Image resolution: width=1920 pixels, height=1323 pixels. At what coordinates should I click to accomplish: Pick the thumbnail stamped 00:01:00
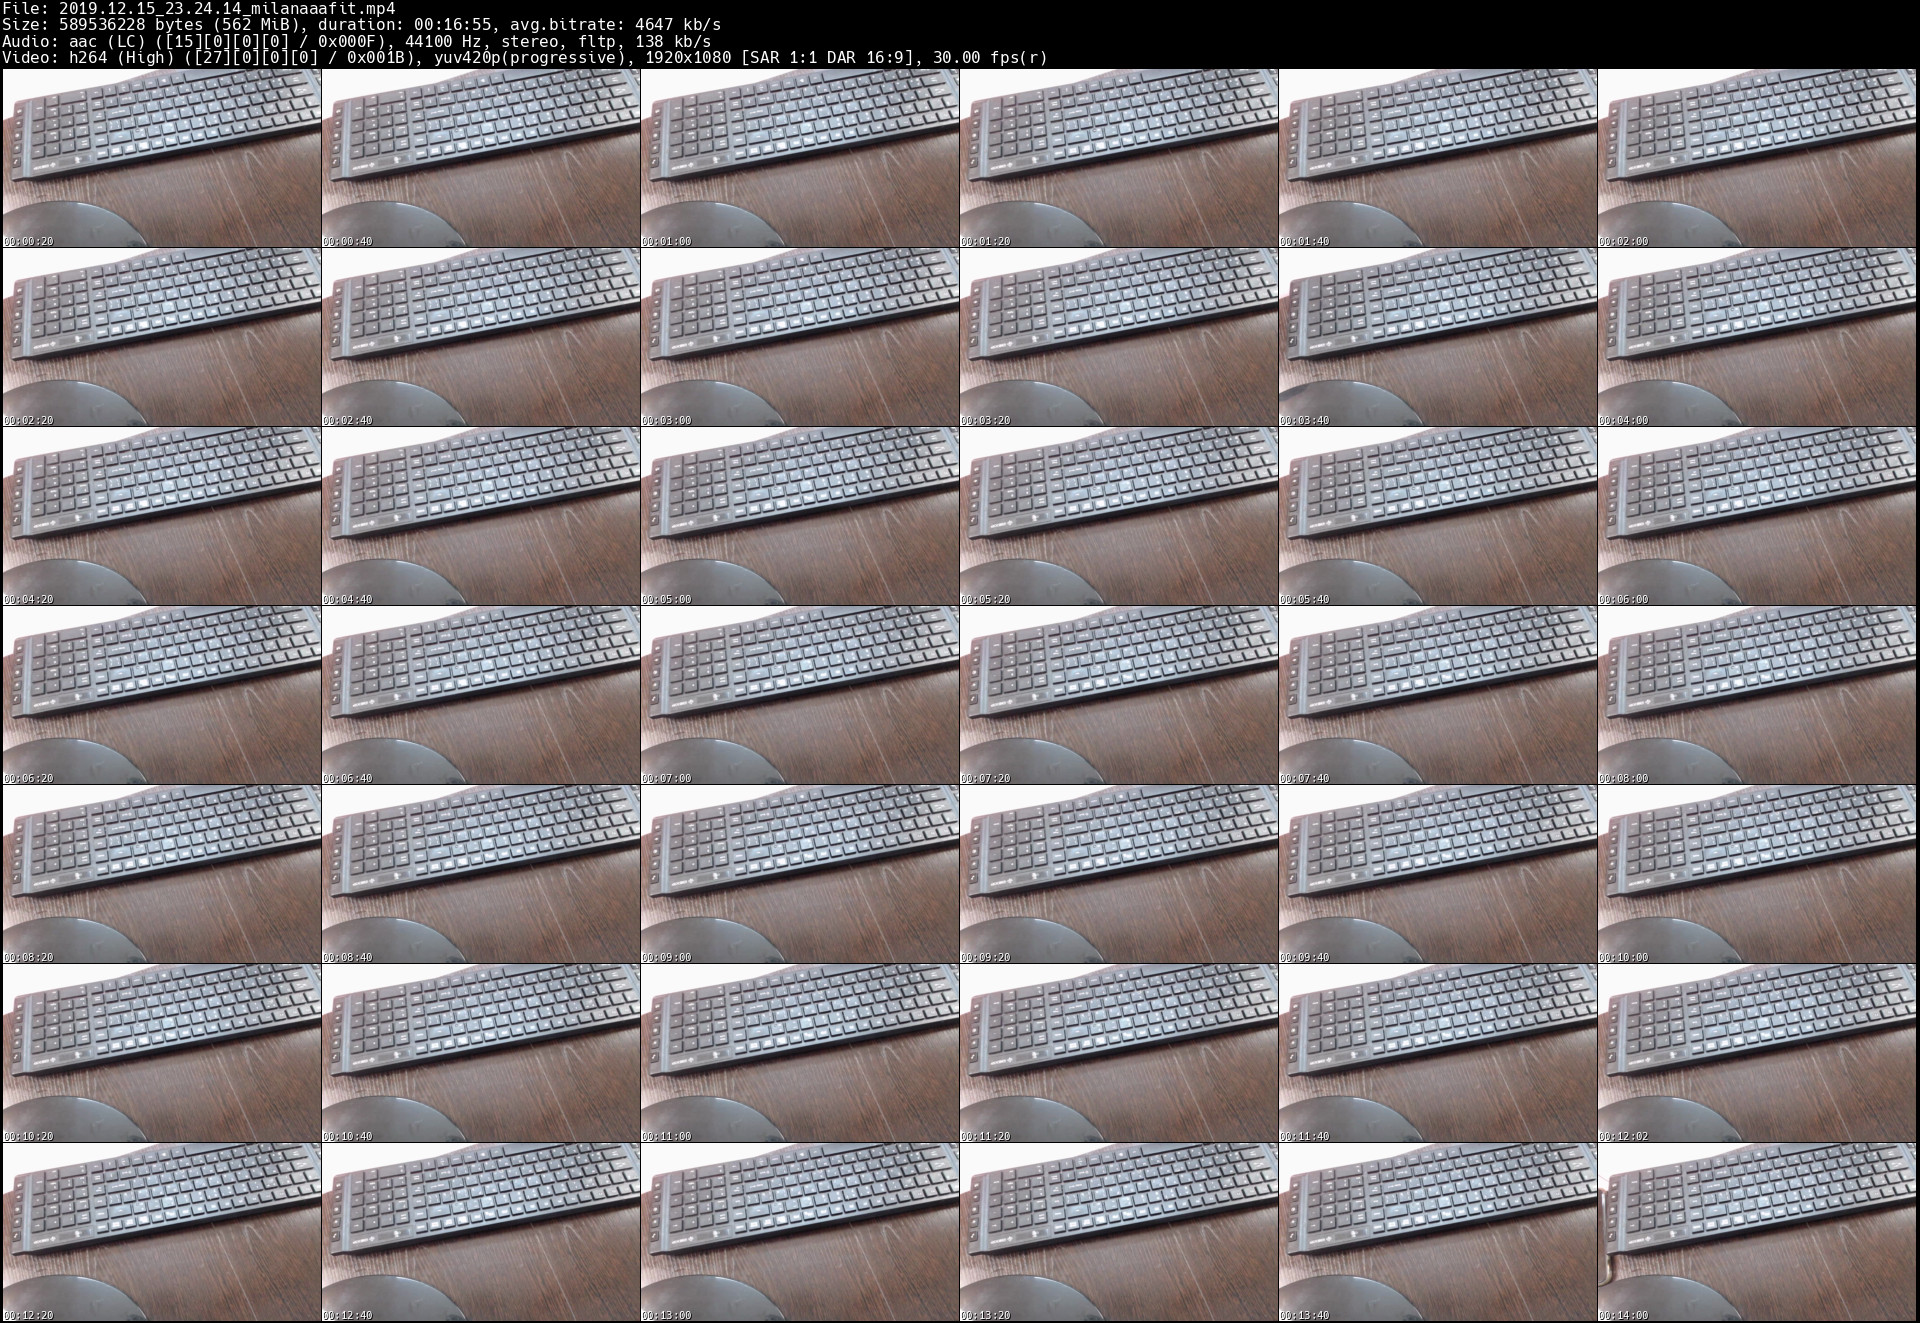[x=800, y=158]
